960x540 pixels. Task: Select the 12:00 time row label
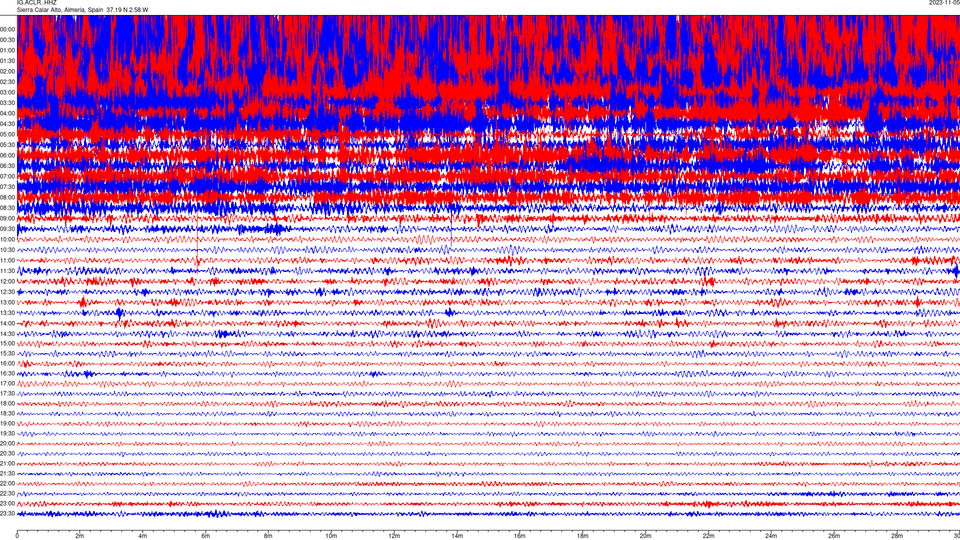pyautogui.click(x=7, y=281)
